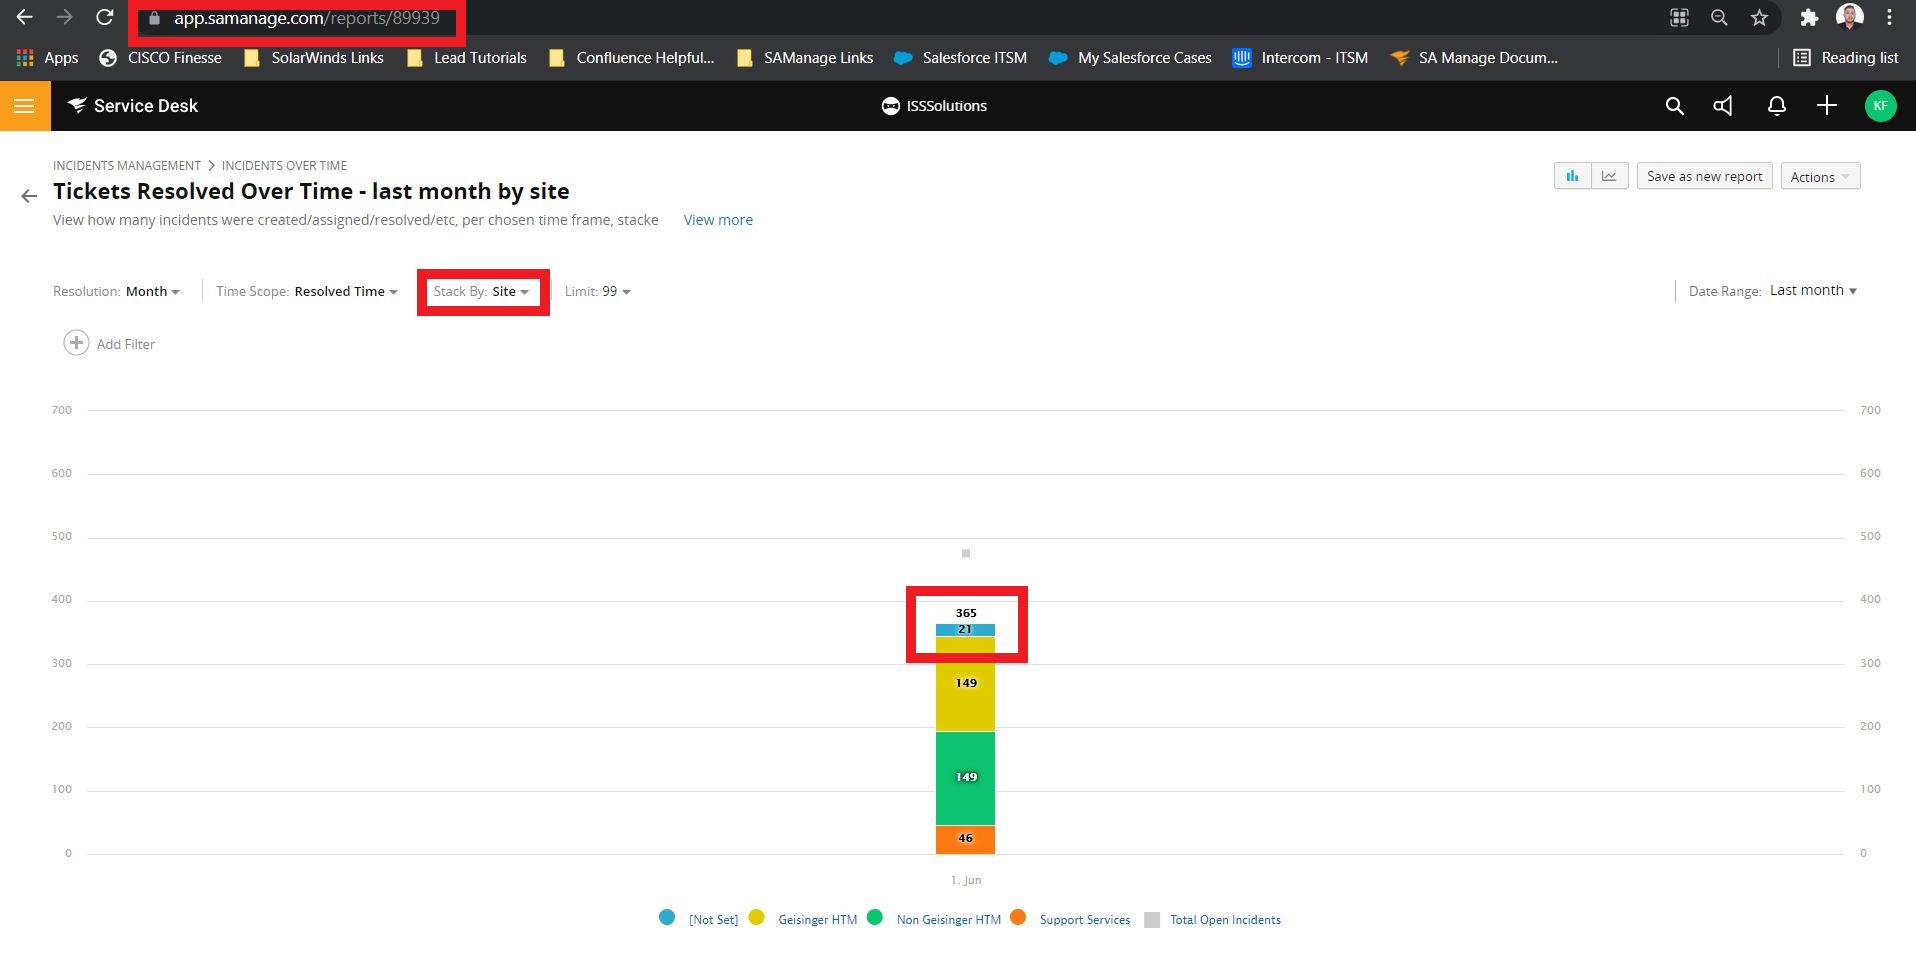Switch to bar chart view
The height and width of the screenshot is (975, 1916).
(x=1572, y=176)
